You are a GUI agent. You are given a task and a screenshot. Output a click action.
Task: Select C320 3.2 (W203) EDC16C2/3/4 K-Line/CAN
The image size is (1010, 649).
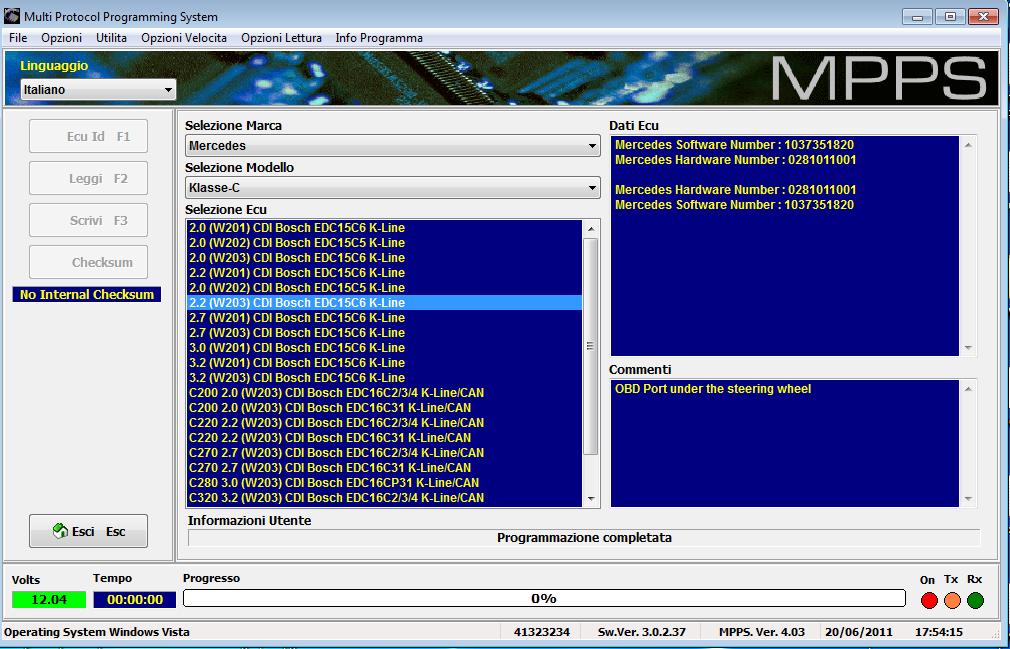click(x=385, y=498)
